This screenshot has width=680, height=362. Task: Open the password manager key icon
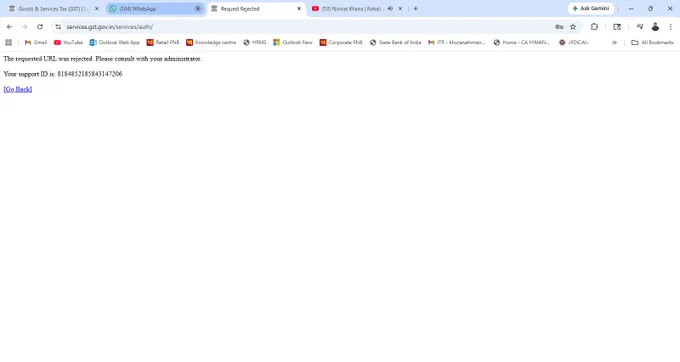coord(559,27)
